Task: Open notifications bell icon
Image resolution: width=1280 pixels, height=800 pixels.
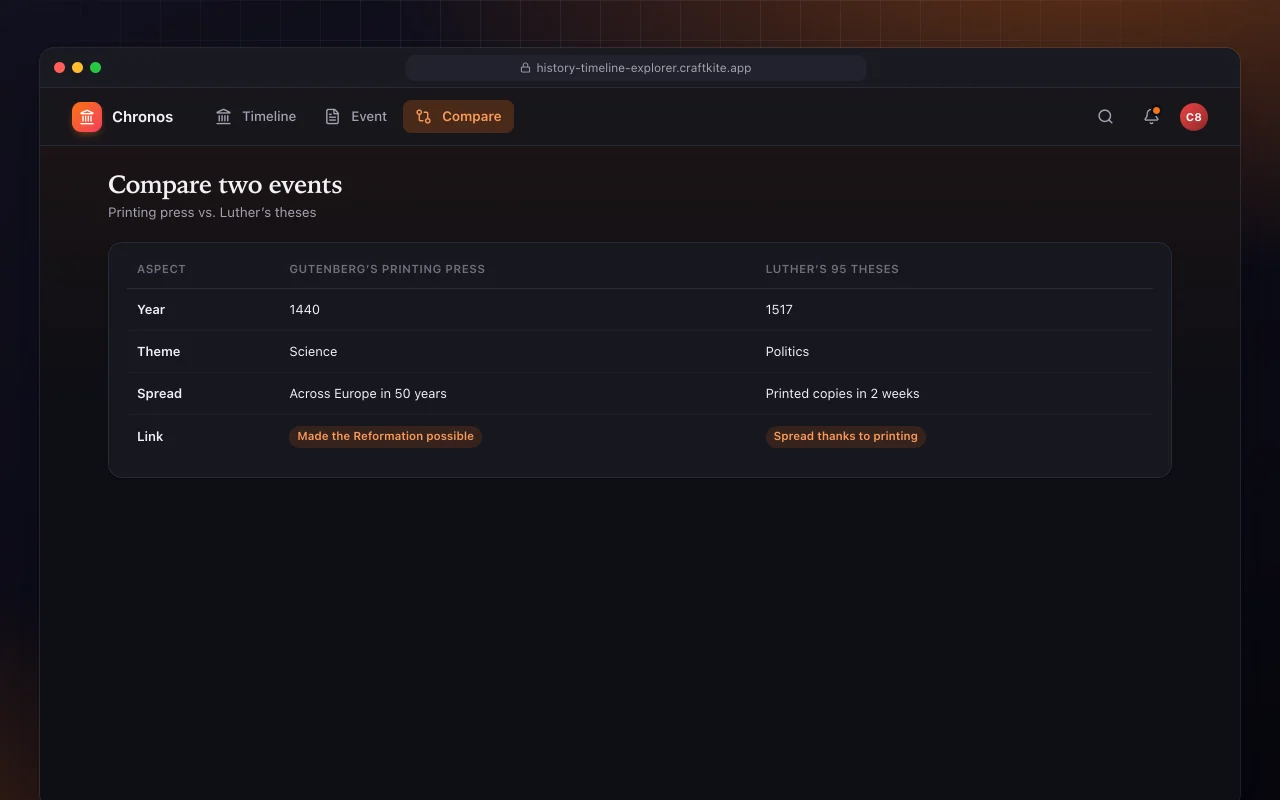Action: (x=1151, y=117)
